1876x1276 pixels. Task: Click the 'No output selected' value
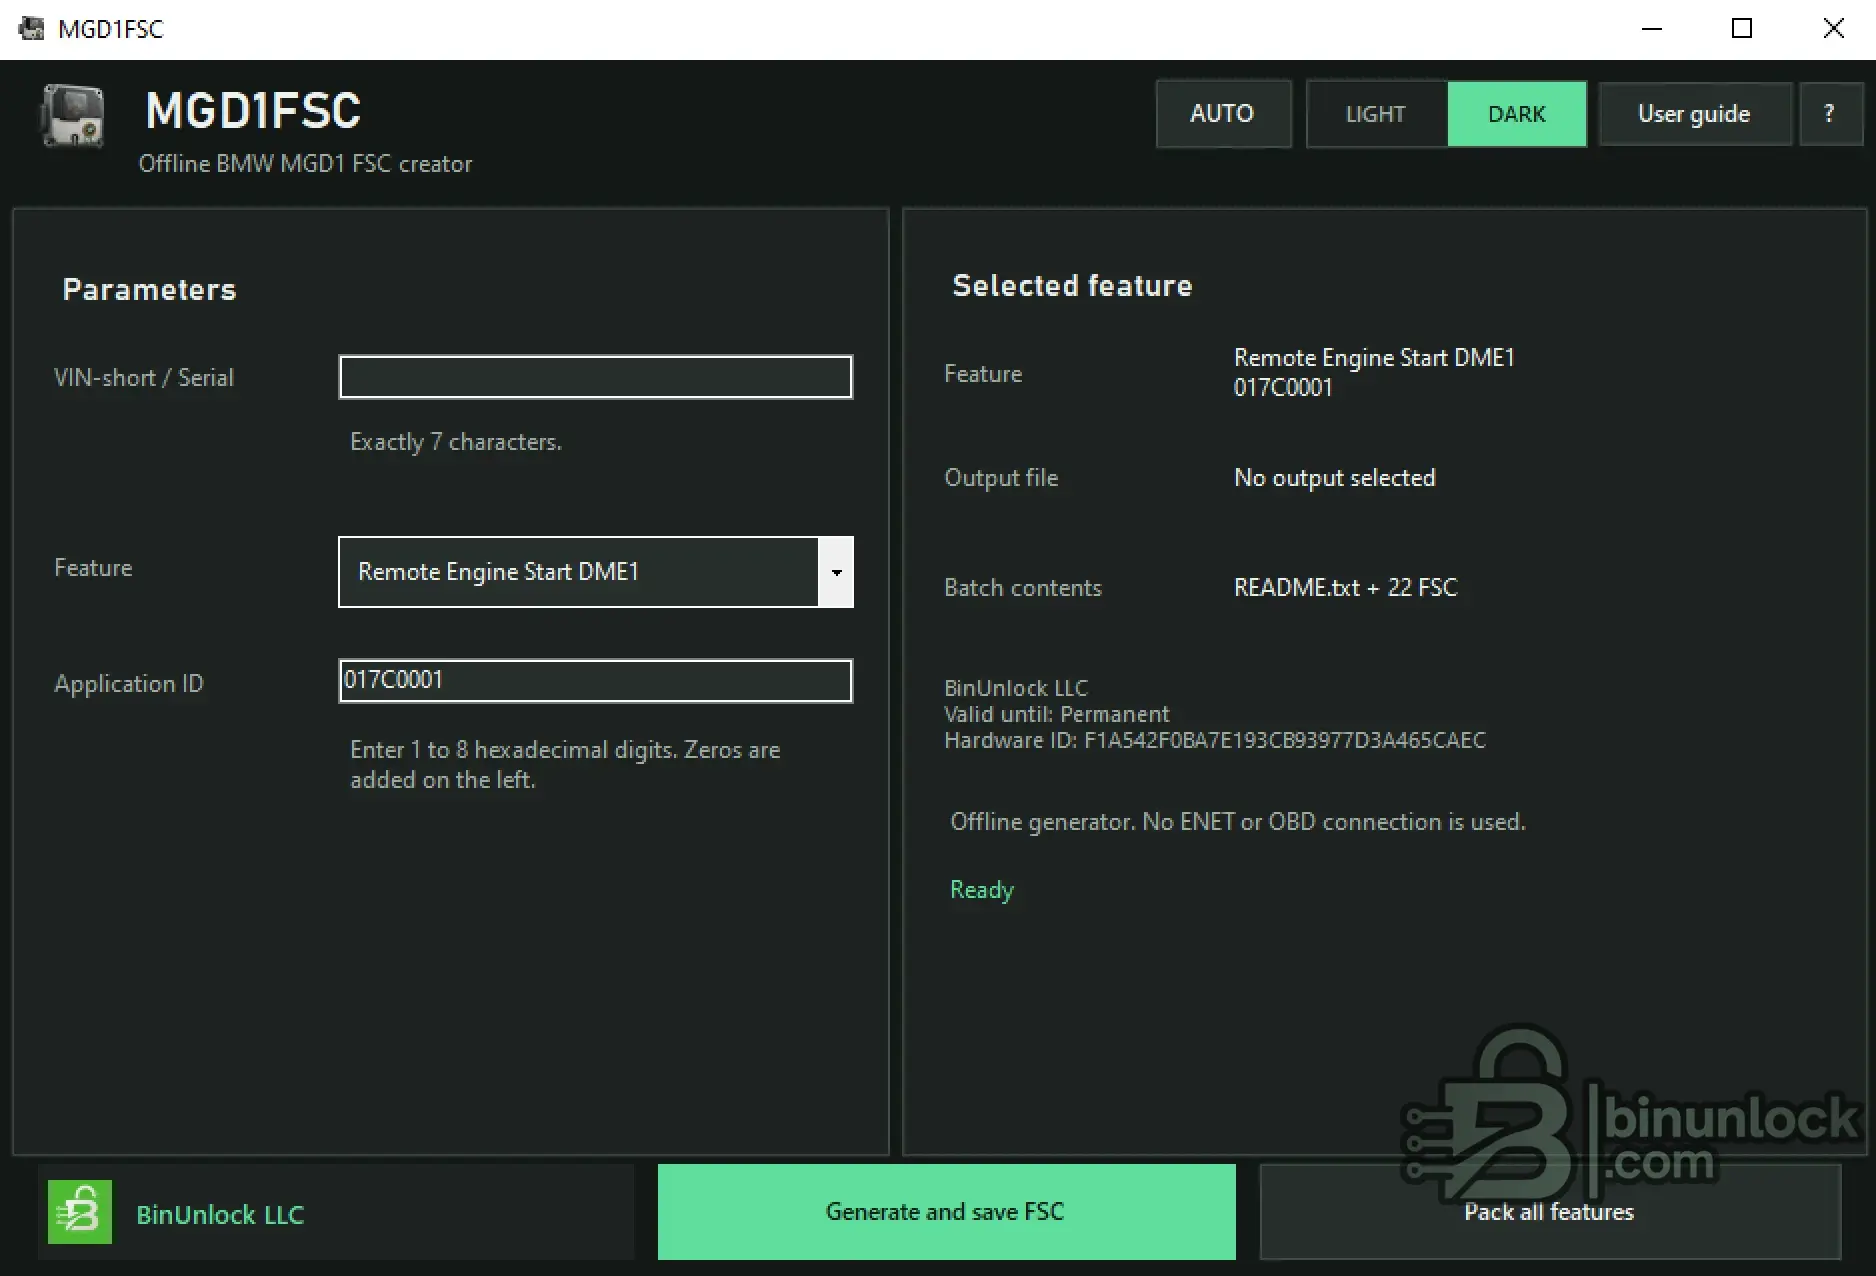(1334, 478)
